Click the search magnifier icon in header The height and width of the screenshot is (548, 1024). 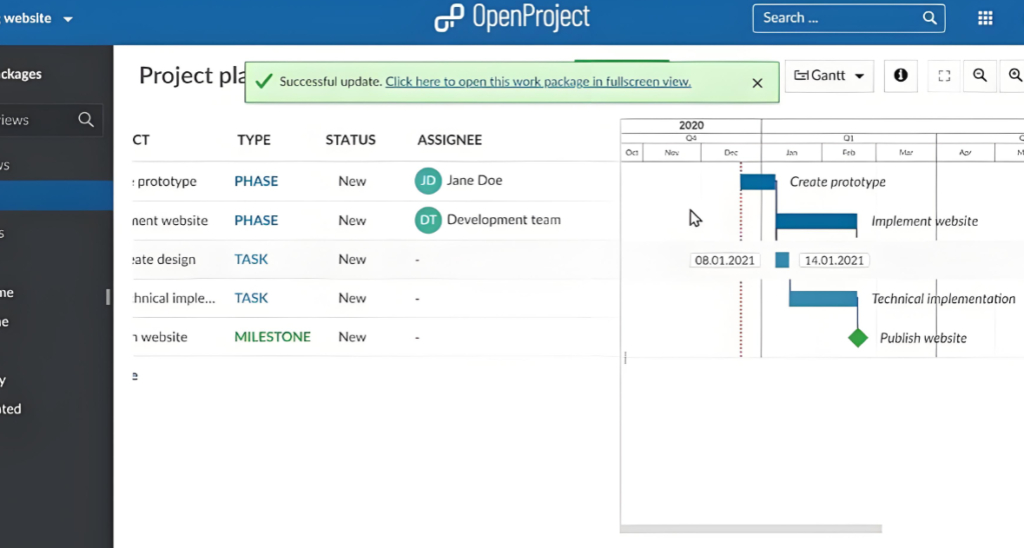click(x=930, y=18)
